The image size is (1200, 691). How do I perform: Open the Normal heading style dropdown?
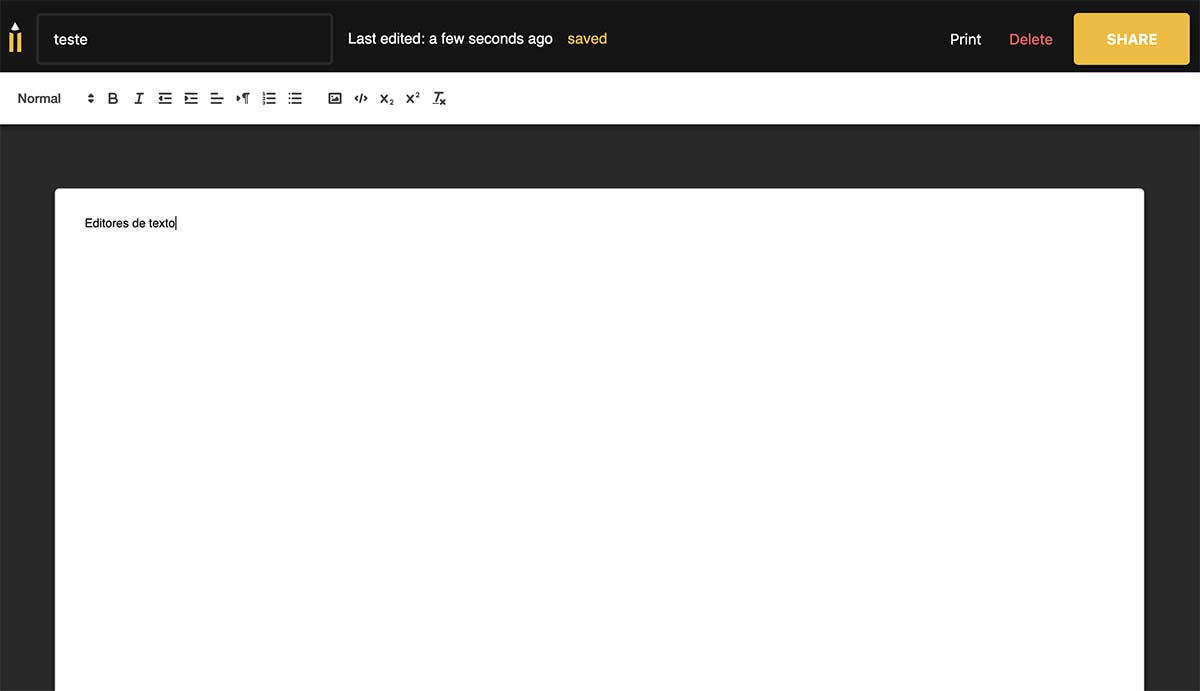click(x=55, y=99)
